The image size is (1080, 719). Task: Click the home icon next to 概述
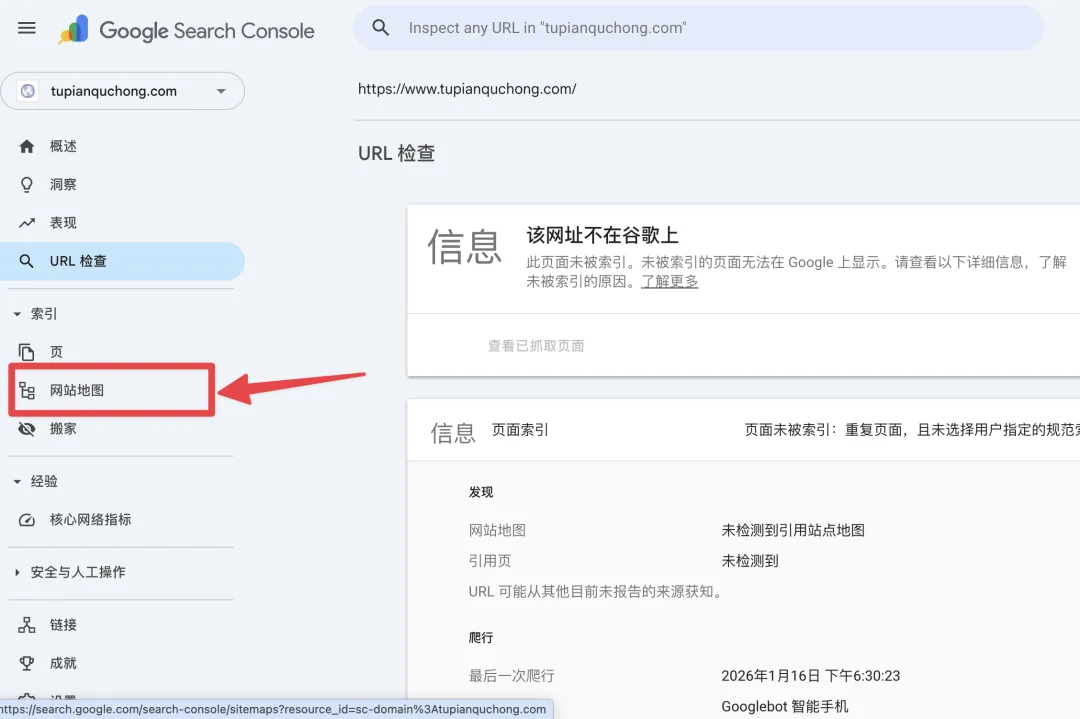(x=27, y=146)
